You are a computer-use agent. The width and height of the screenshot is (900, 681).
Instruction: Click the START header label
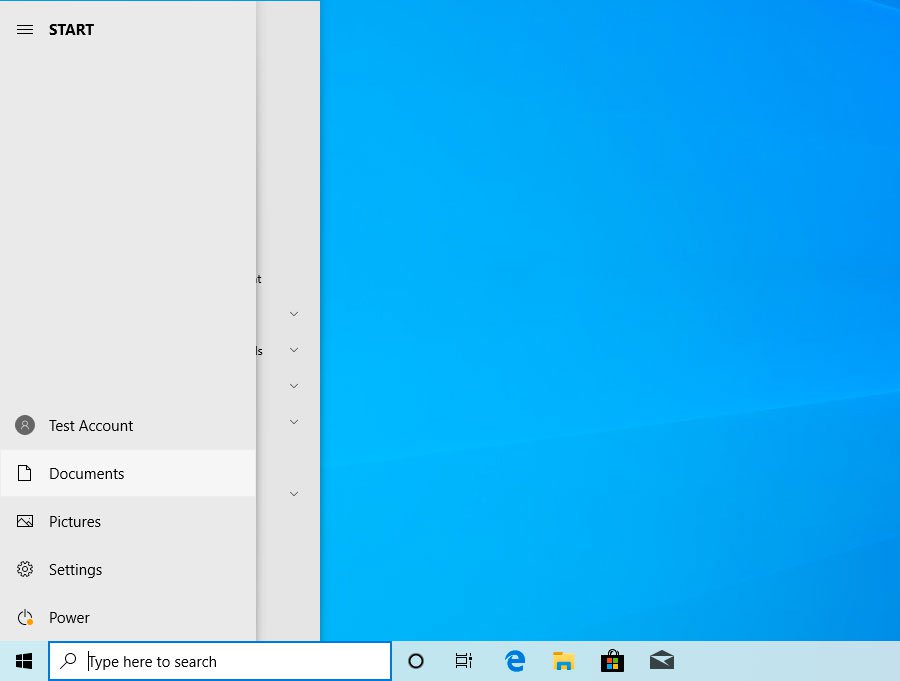[71, 29]
